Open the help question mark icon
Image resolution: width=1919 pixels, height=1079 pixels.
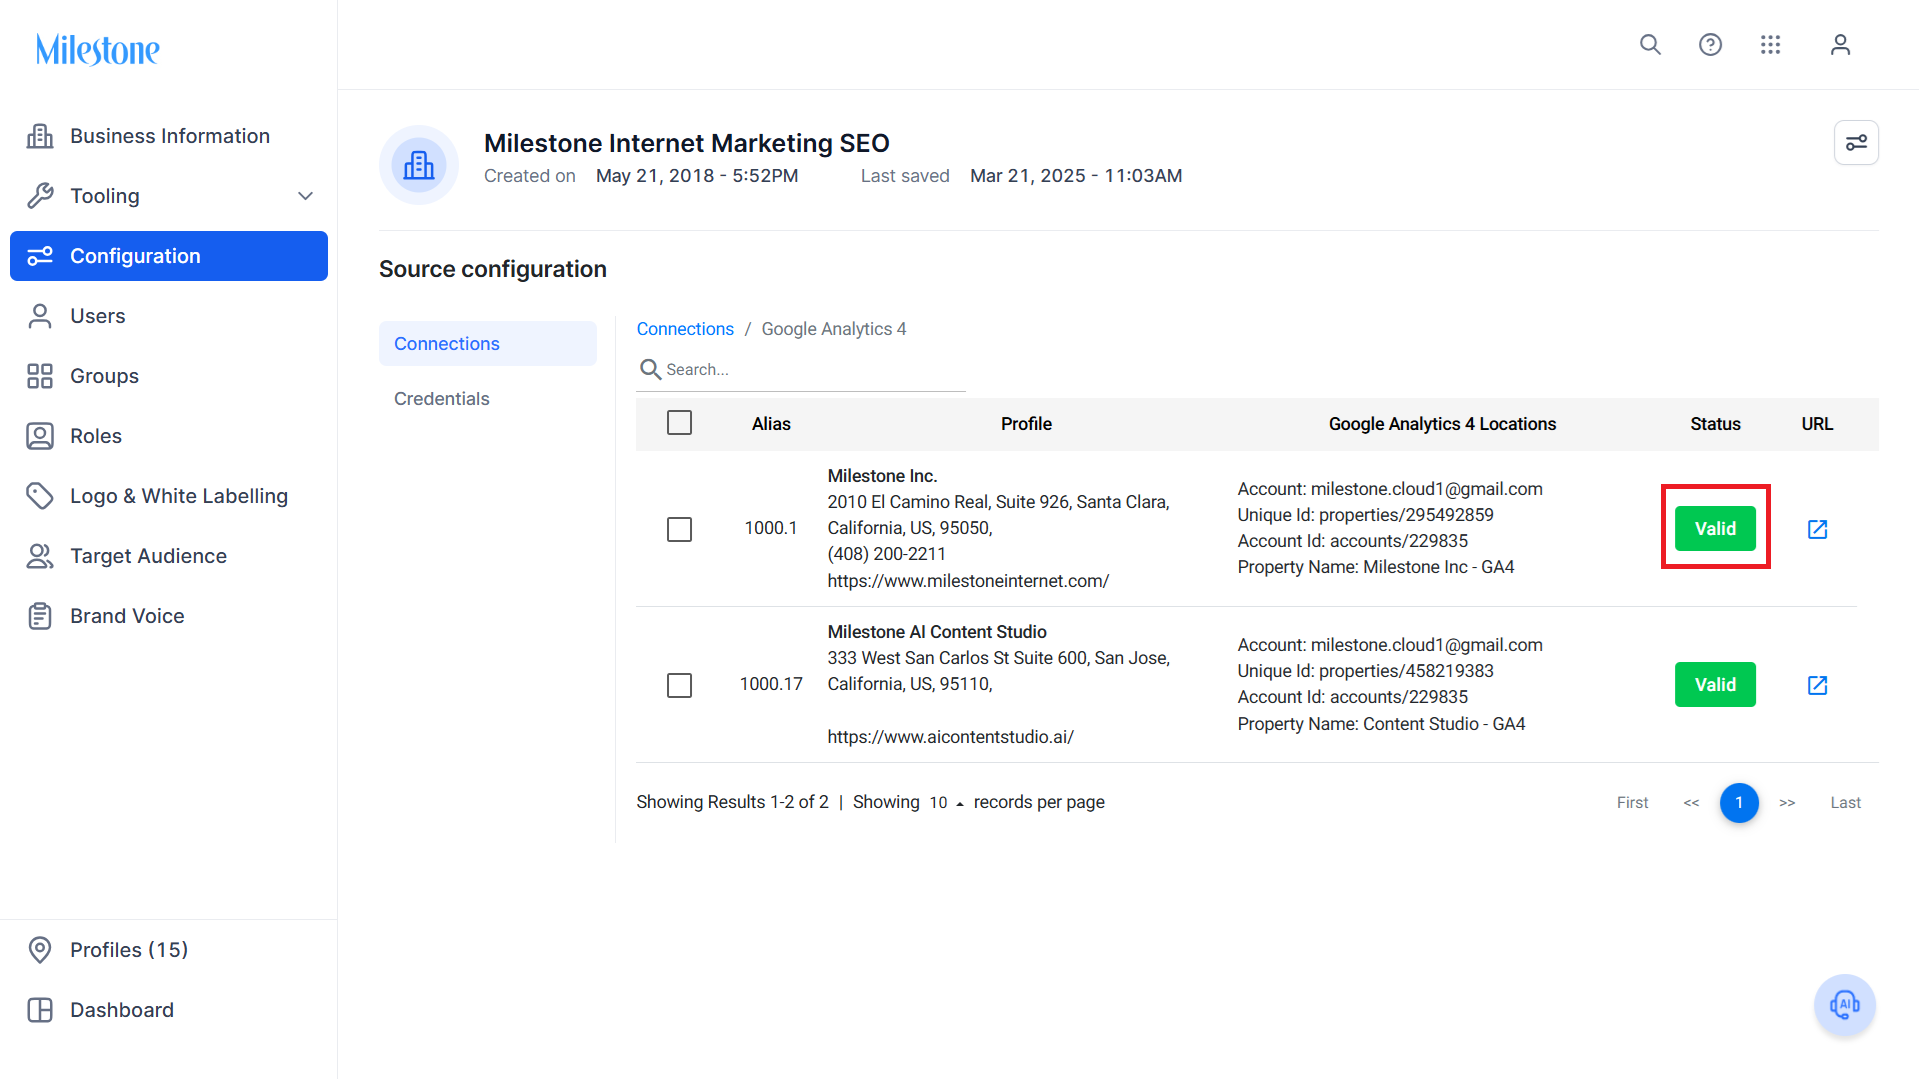1710,45
